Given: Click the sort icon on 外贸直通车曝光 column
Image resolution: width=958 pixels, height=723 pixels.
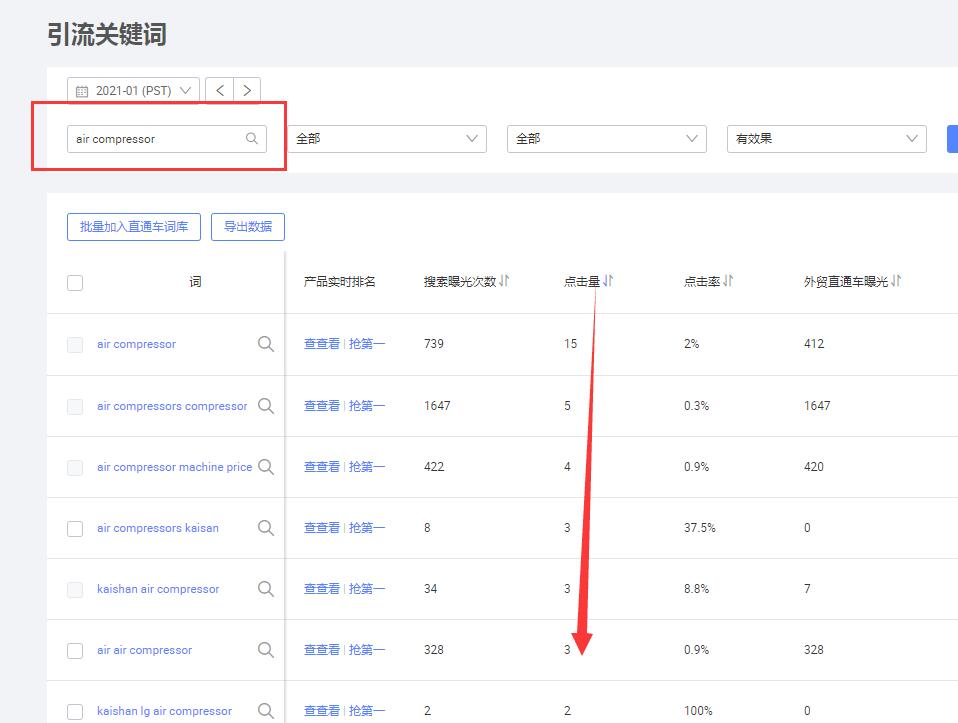Looking at the screenshot, I should [x=893, y=281].
